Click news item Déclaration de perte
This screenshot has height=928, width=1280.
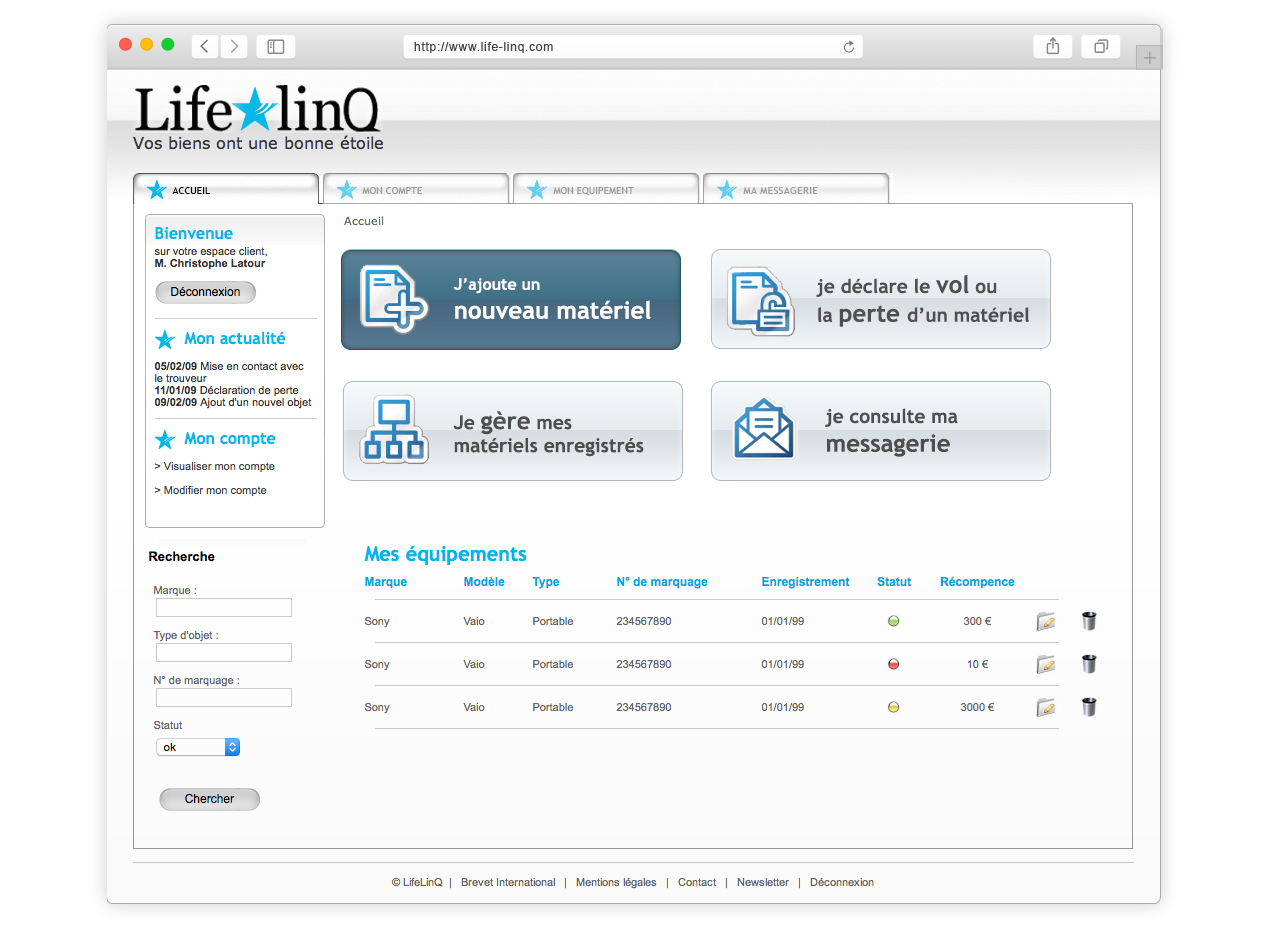tap(226, 390)
